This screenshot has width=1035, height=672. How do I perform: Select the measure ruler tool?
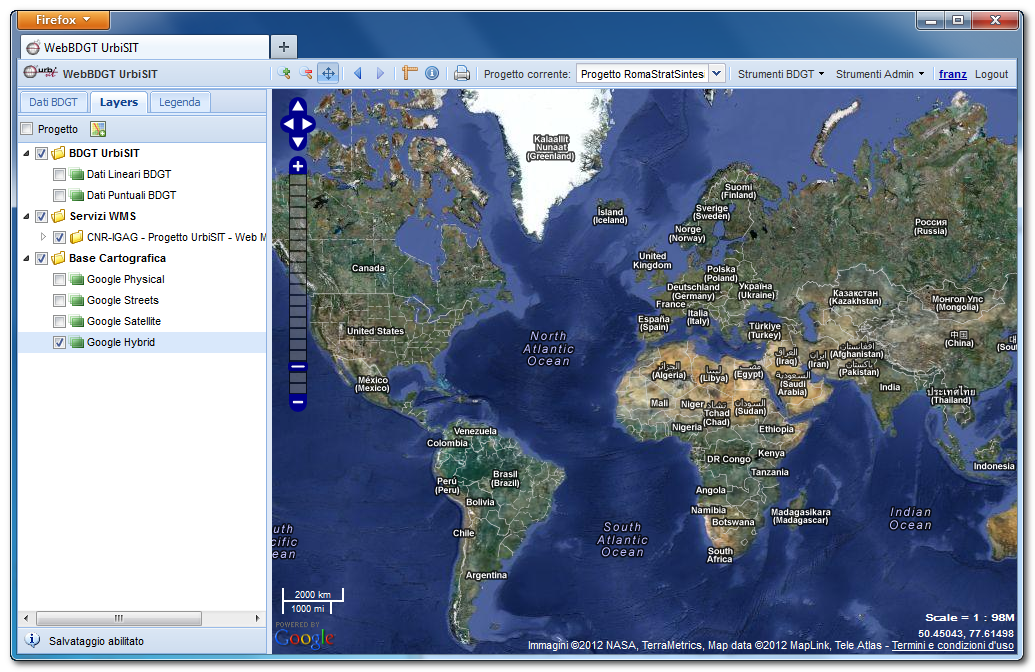click(x=410, y=73)
